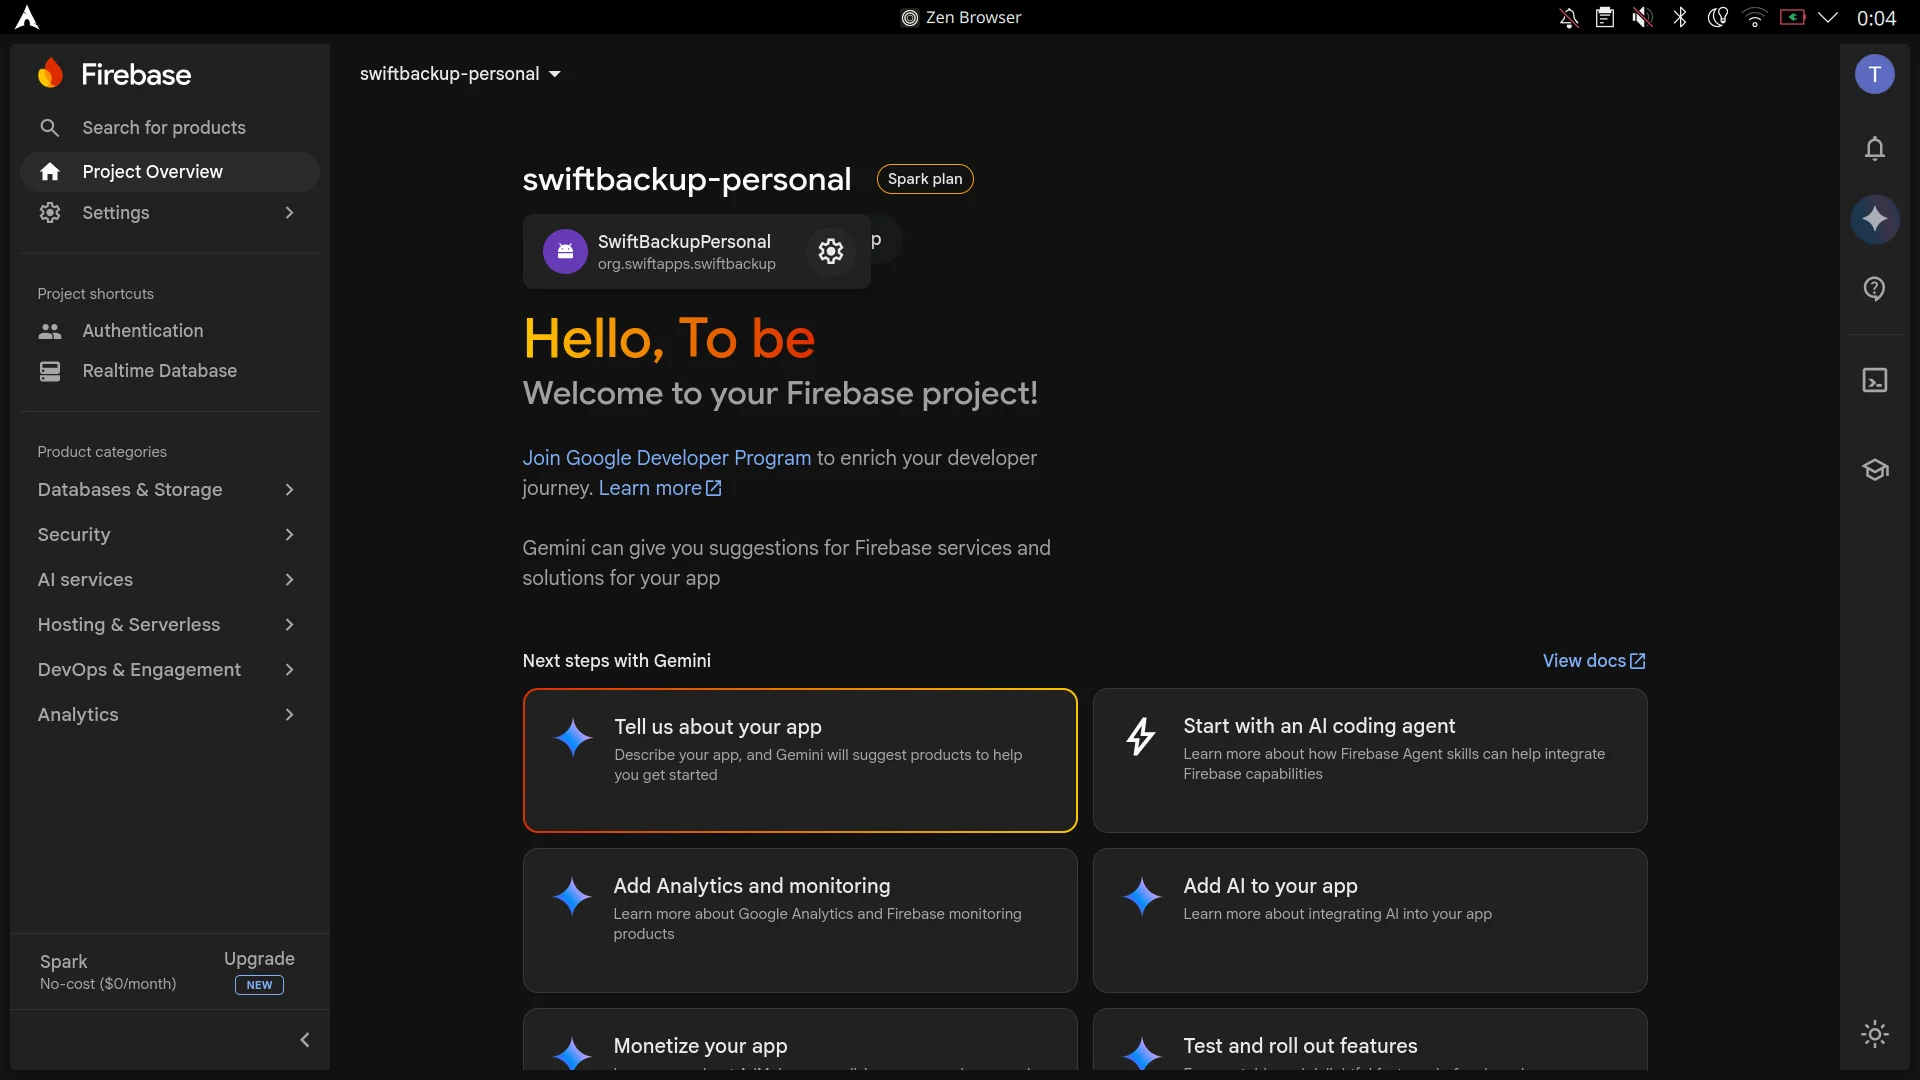
Task: Click Gemini sparkle on Add AI card
Action: (1142, 897)
